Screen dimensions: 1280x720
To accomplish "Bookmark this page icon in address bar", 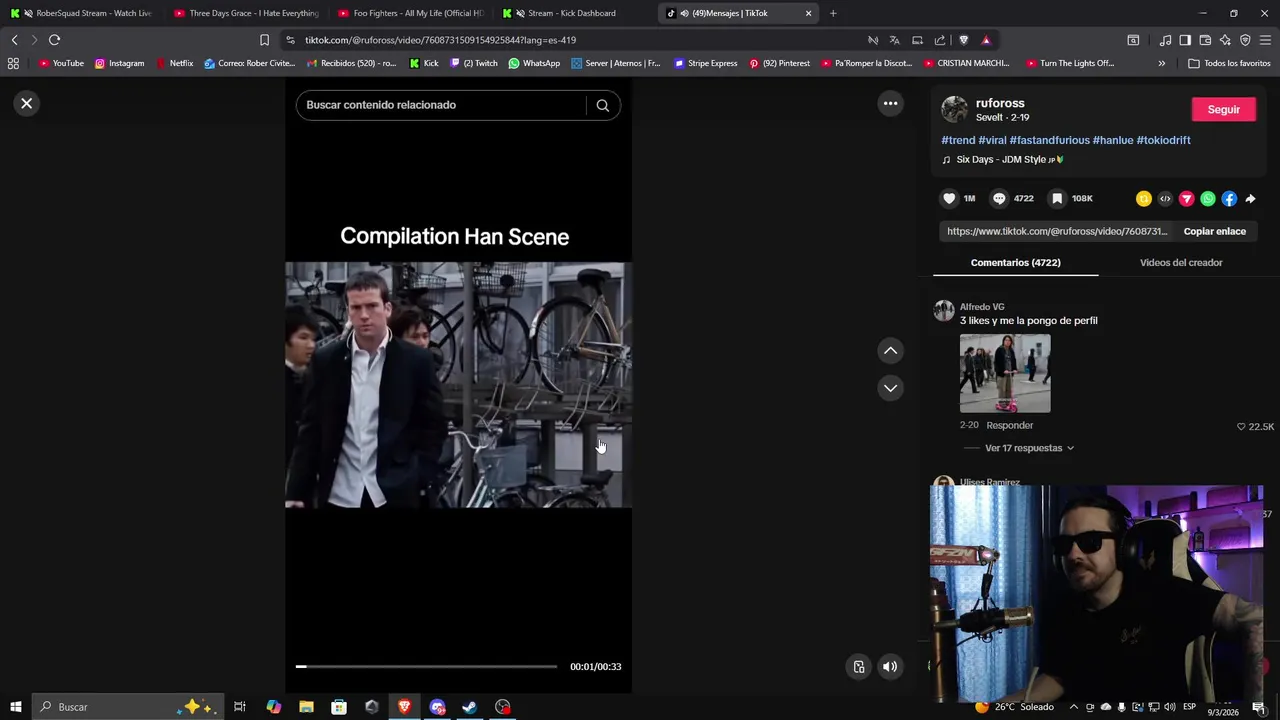I will point(264,40).
